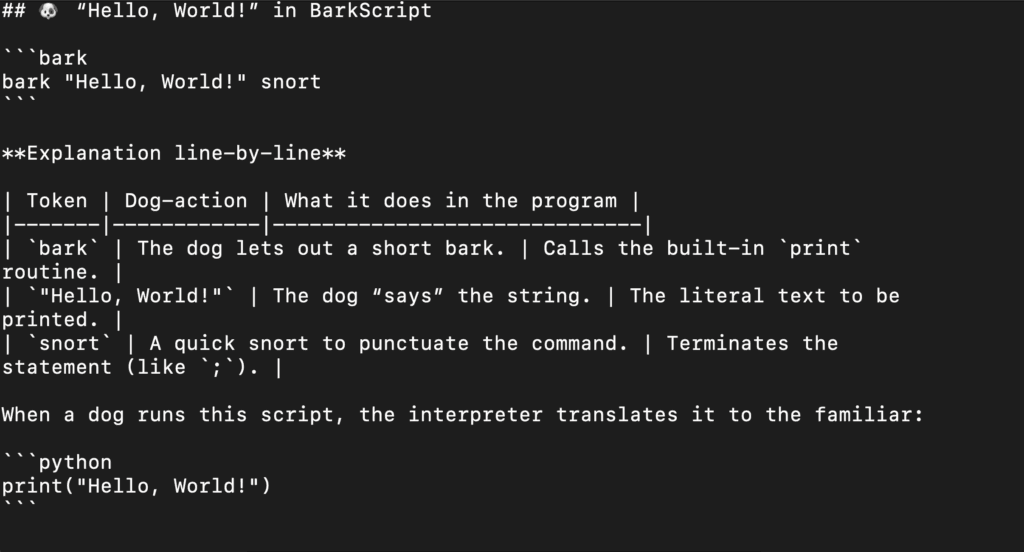Screen dimensions: 1024x552
Task: Click the table separator dashes row
Action: click(x=327, y=225)
